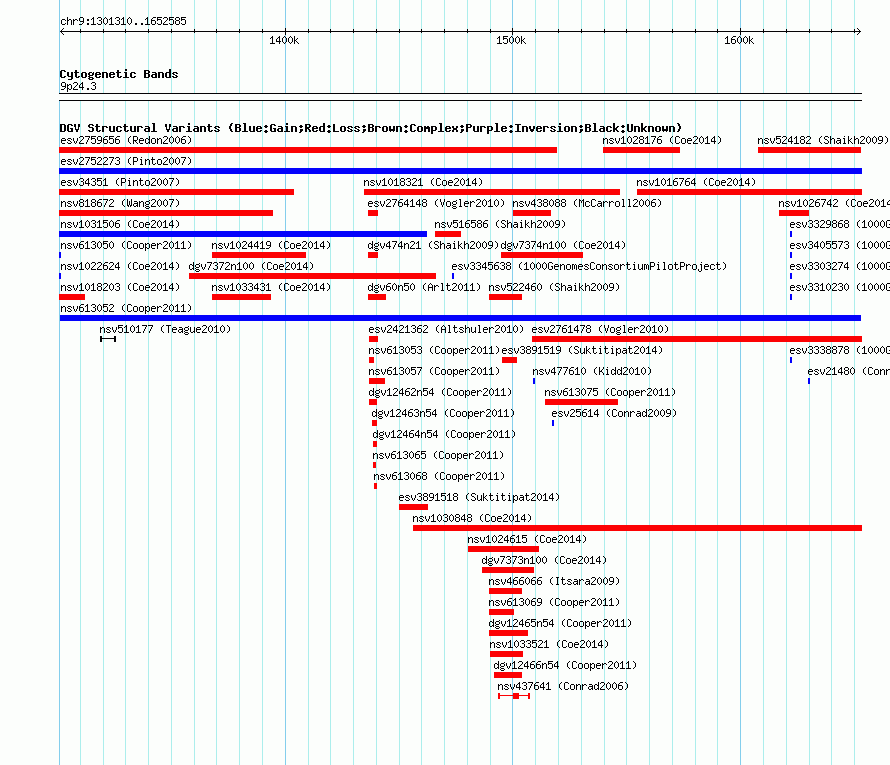Open nsv1028176 (Coe2014) label

point(662,140)
